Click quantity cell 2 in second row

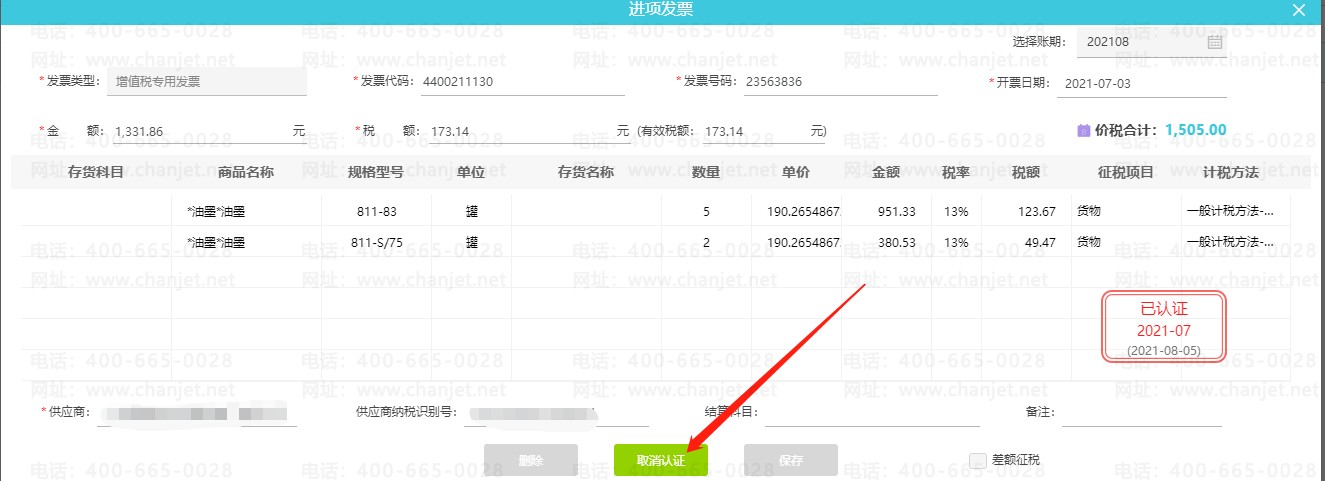(706, 242)
